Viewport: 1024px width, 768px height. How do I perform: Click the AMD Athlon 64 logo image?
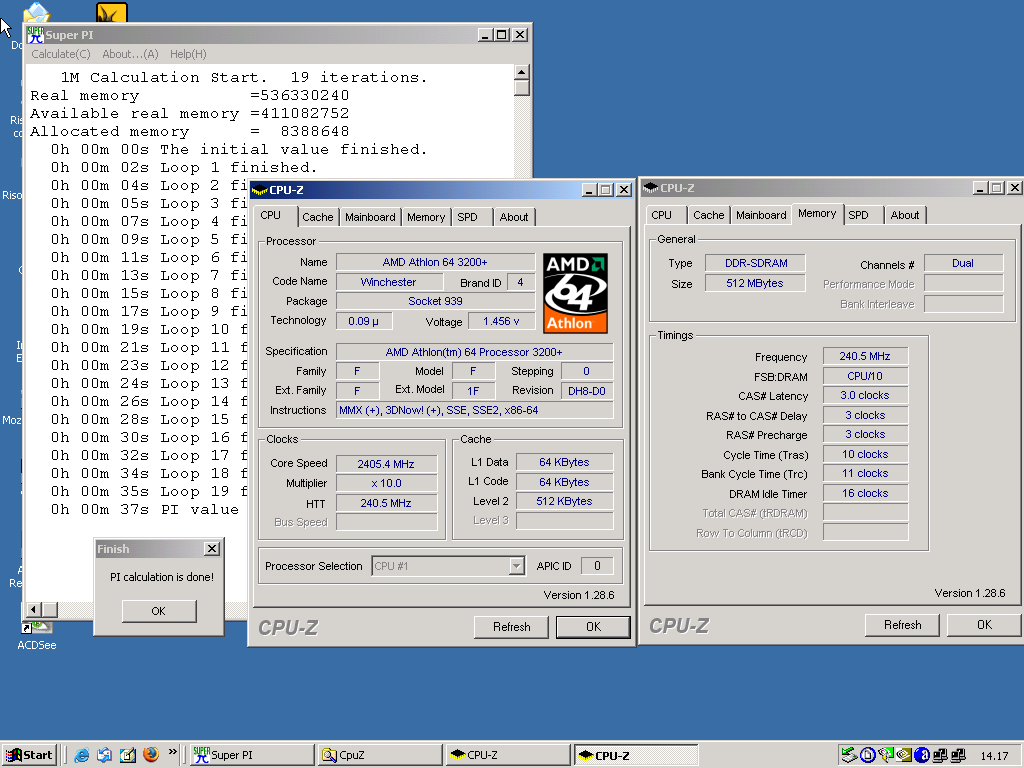pyautogui.click(x=575, y=293)
